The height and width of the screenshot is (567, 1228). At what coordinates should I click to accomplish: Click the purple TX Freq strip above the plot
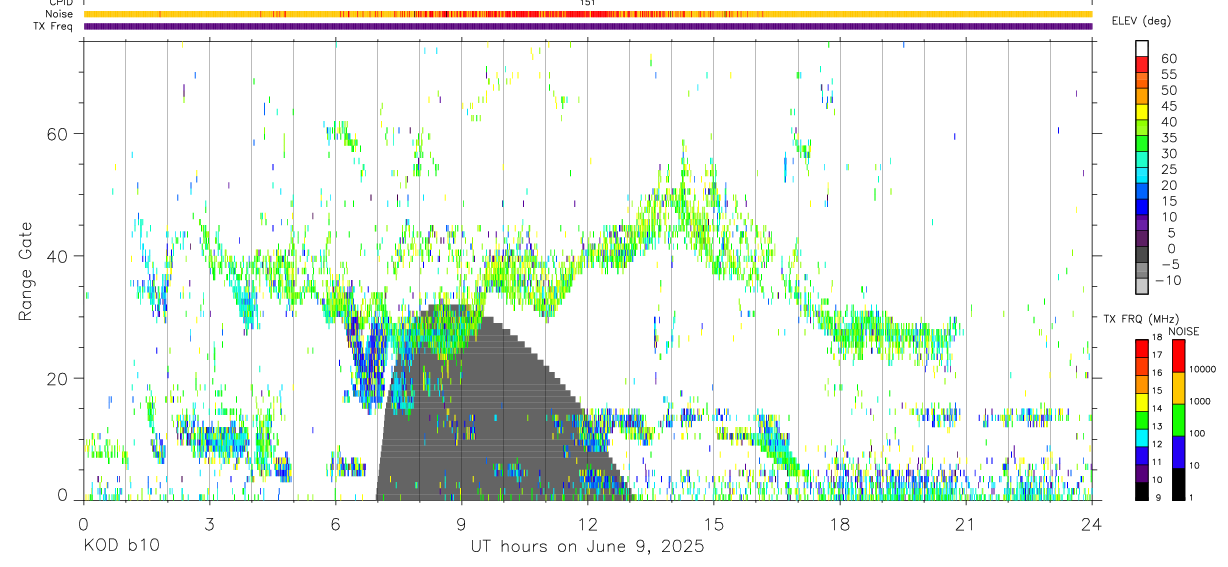point(588,26)
